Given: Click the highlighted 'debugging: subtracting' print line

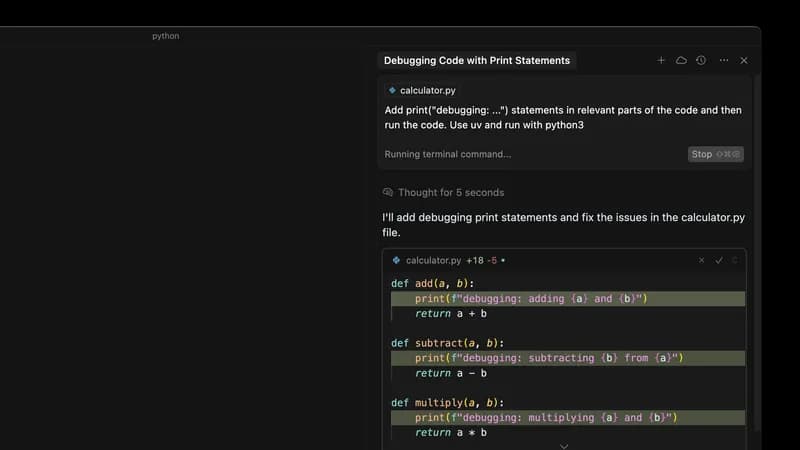Looking at the screenshot, I should [x=568, y=358].
